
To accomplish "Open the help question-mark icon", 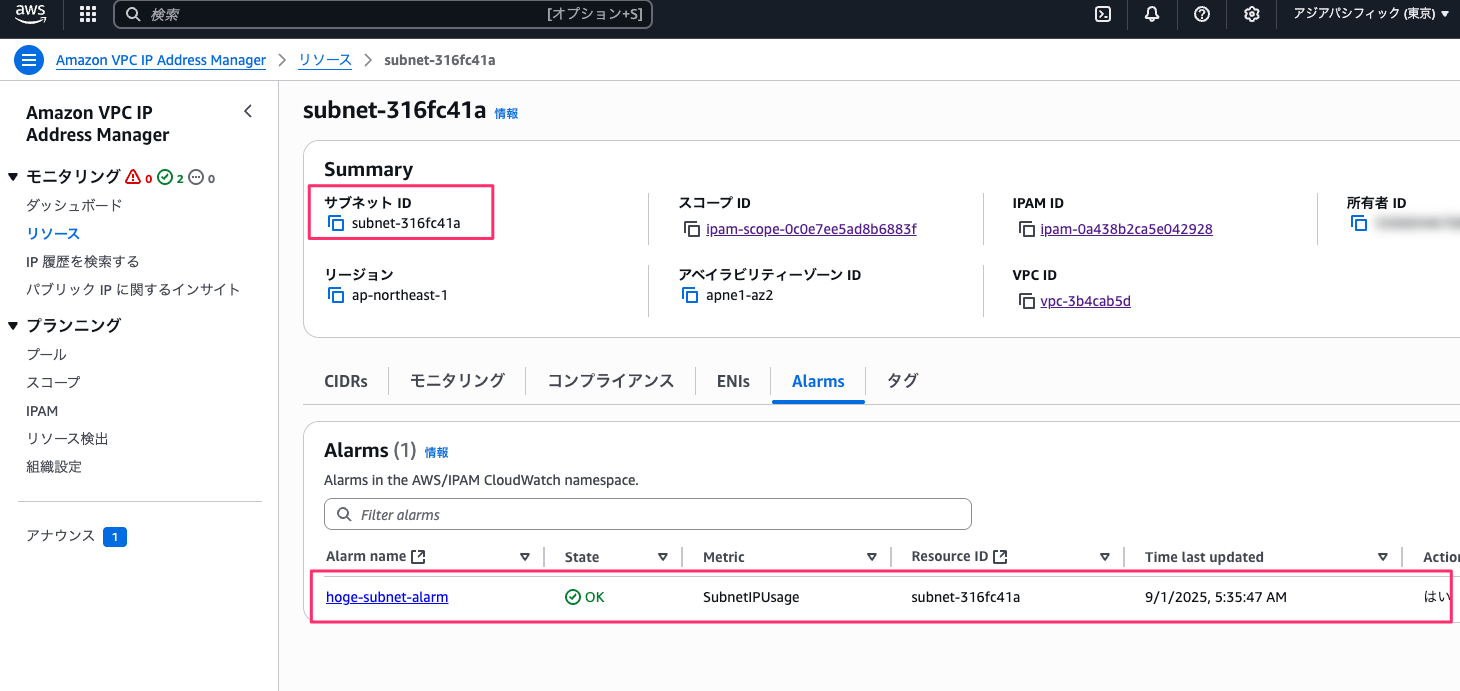I will [x=1202, y=14].
